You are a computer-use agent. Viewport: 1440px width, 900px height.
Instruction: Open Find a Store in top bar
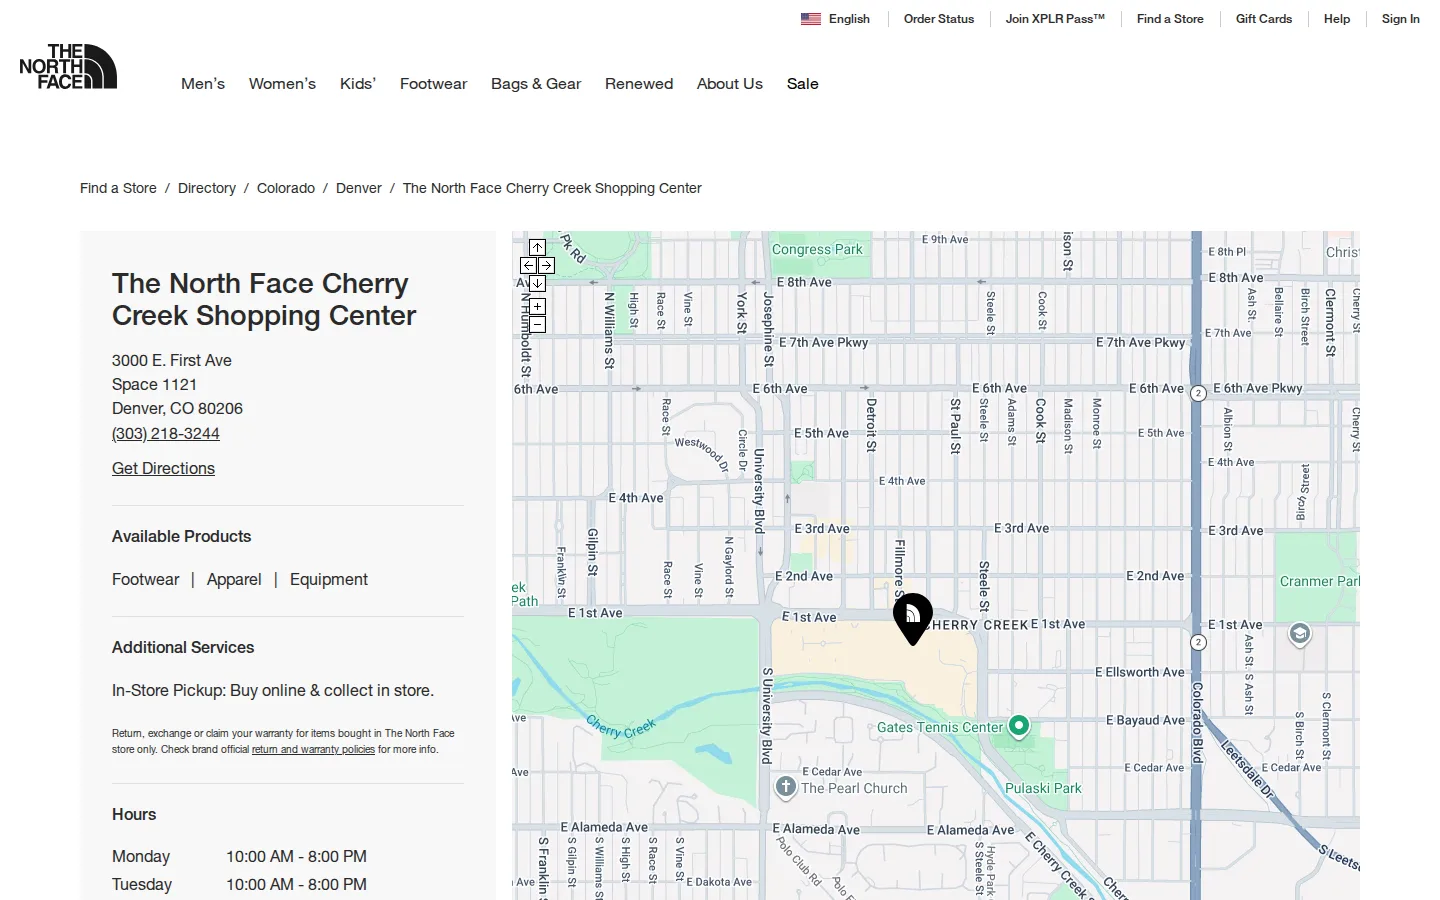[1170, 19]
